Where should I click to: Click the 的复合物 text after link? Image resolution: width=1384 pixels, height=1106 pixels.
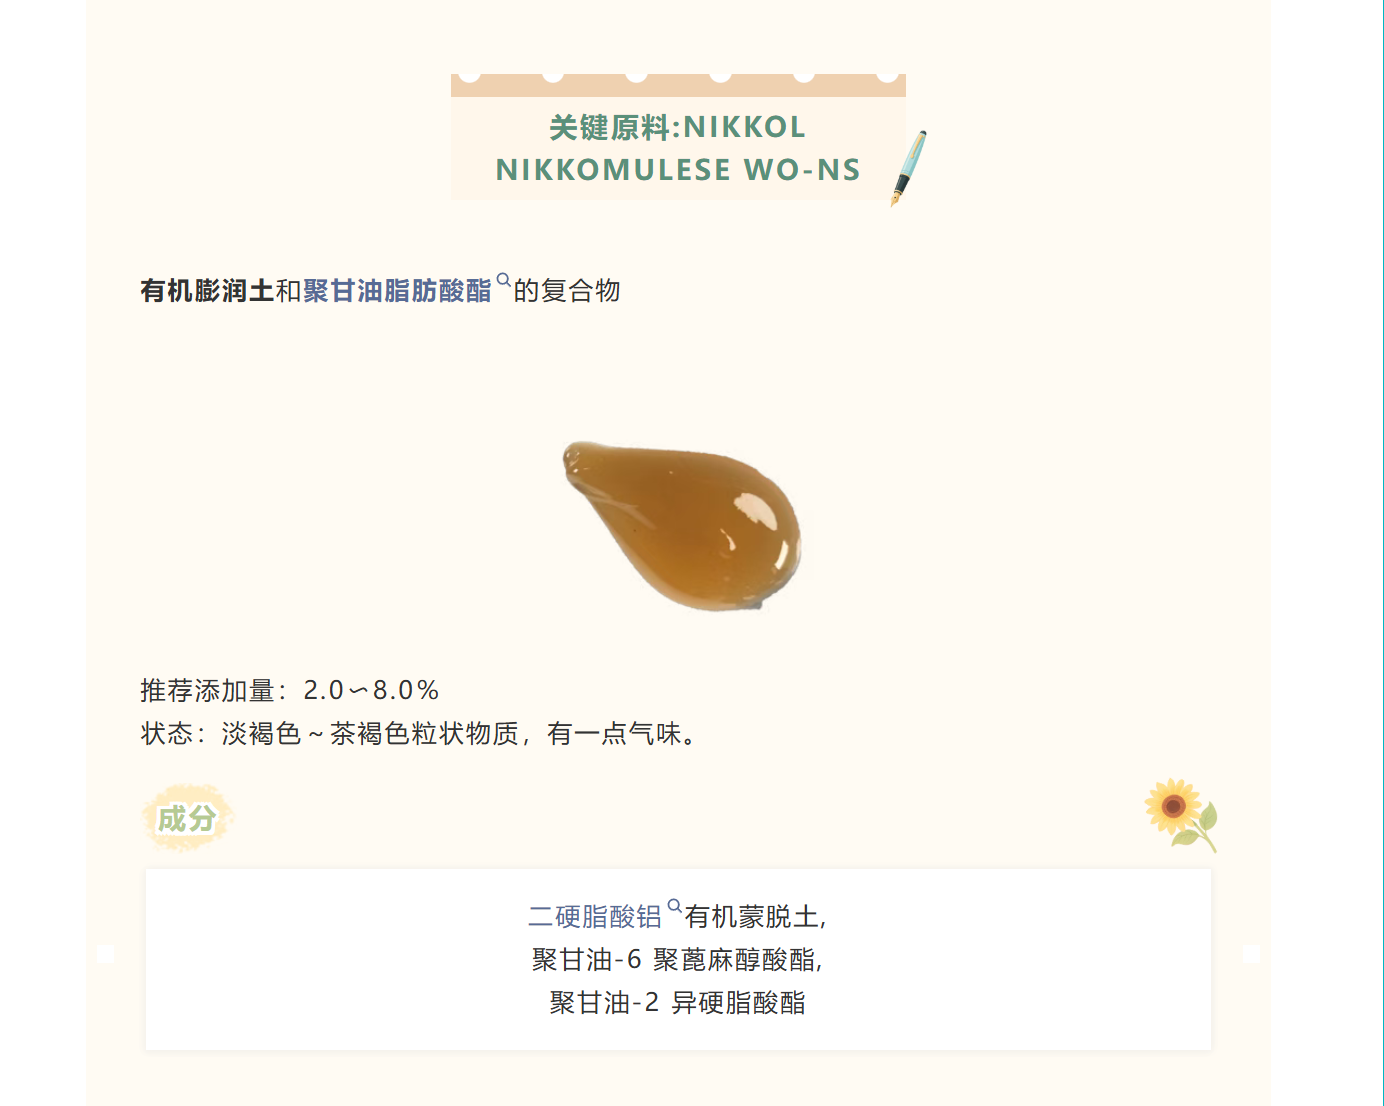coord(567,291)
